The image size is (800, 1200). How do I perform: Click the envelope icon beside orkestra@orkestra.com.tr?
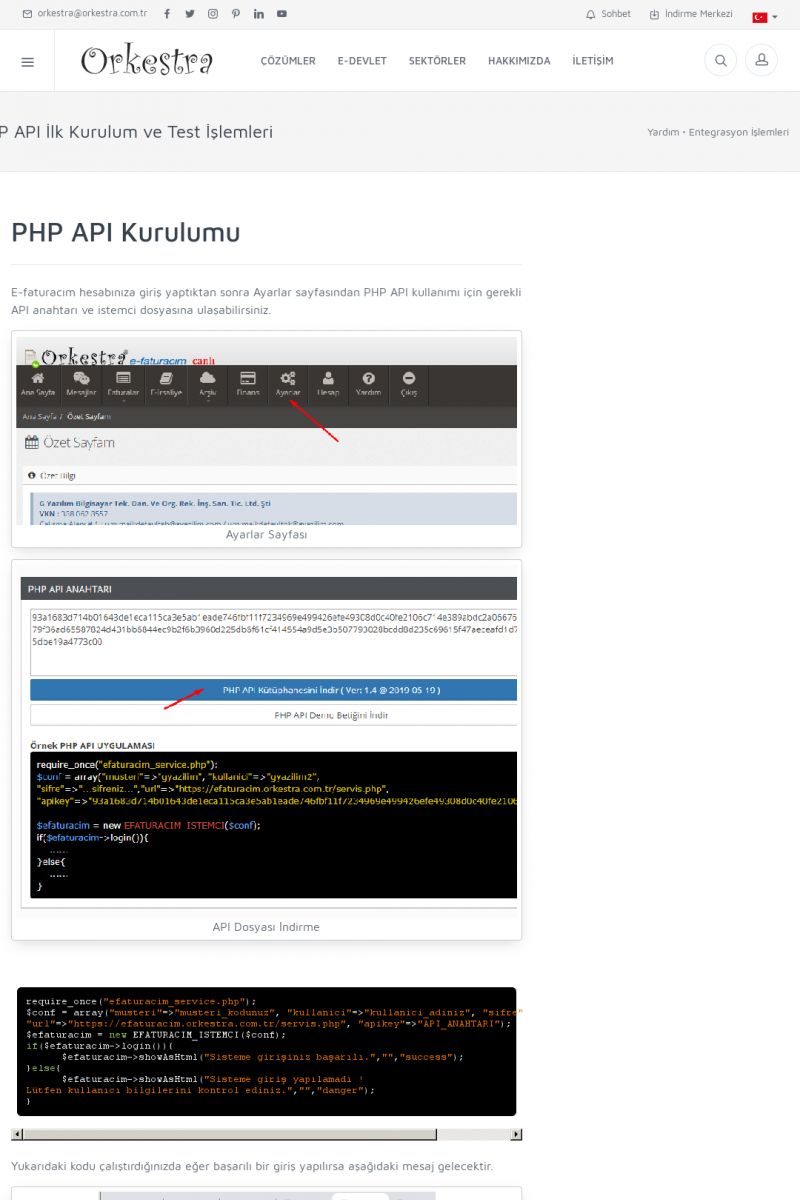pos(27,14)
